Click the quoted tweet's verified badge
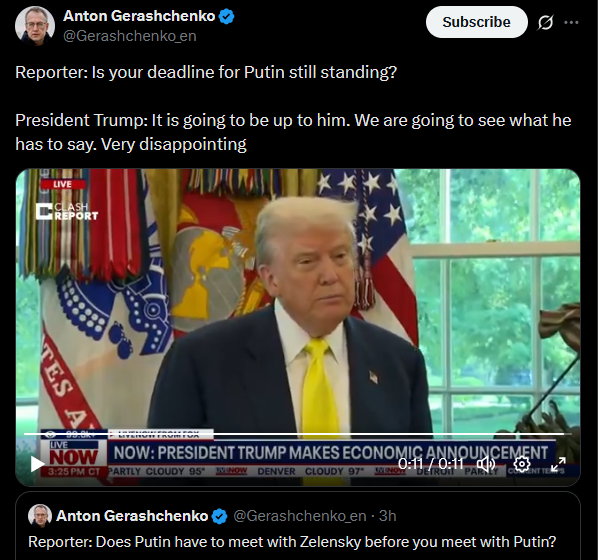598x560 pixels. point(219,516)
